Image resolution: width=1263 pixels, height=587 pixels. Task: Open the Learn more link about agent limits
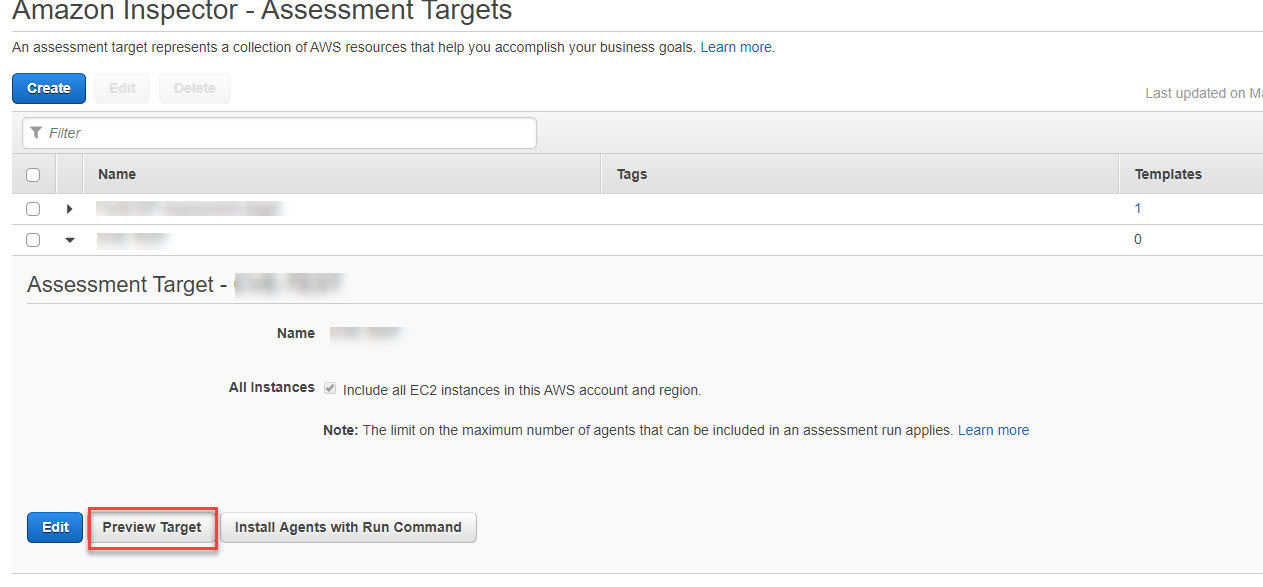993,430
